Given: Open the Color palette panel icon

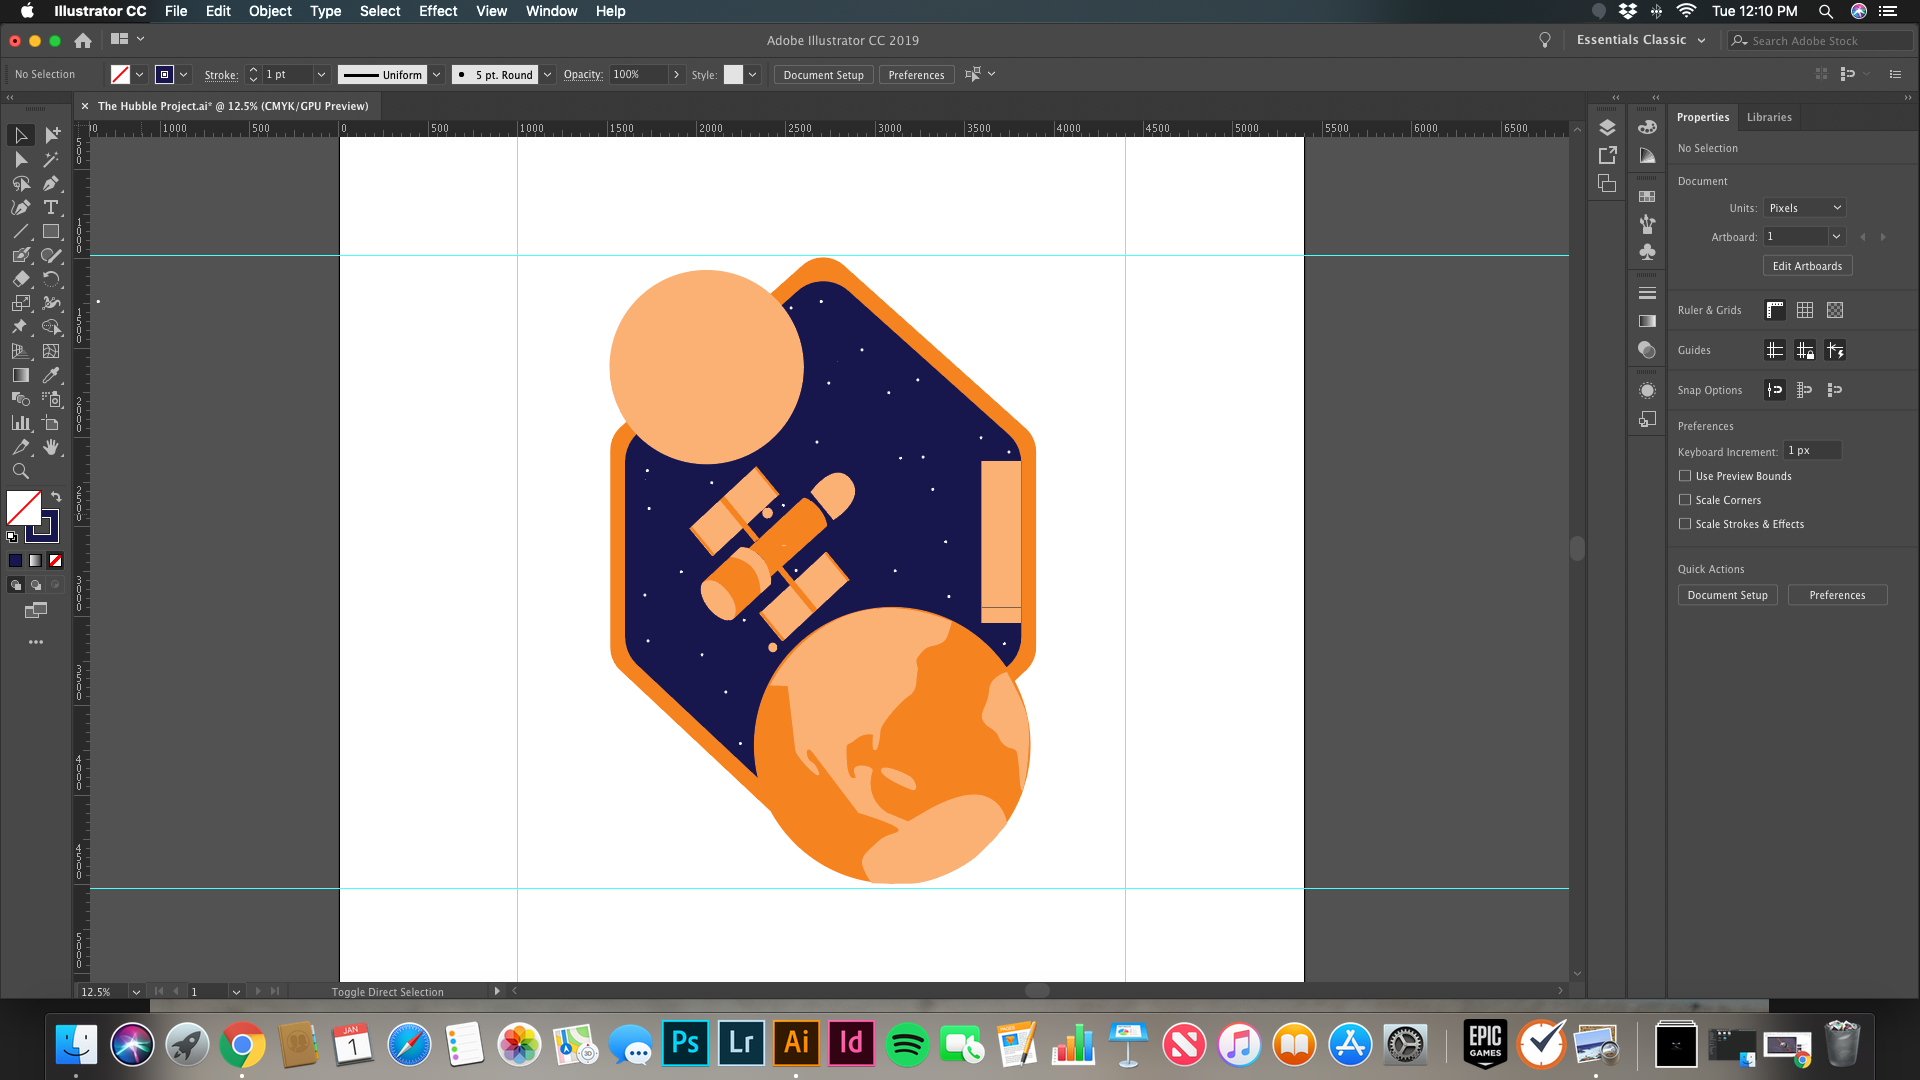Looking at the screenshot, I should [1647, 127].
